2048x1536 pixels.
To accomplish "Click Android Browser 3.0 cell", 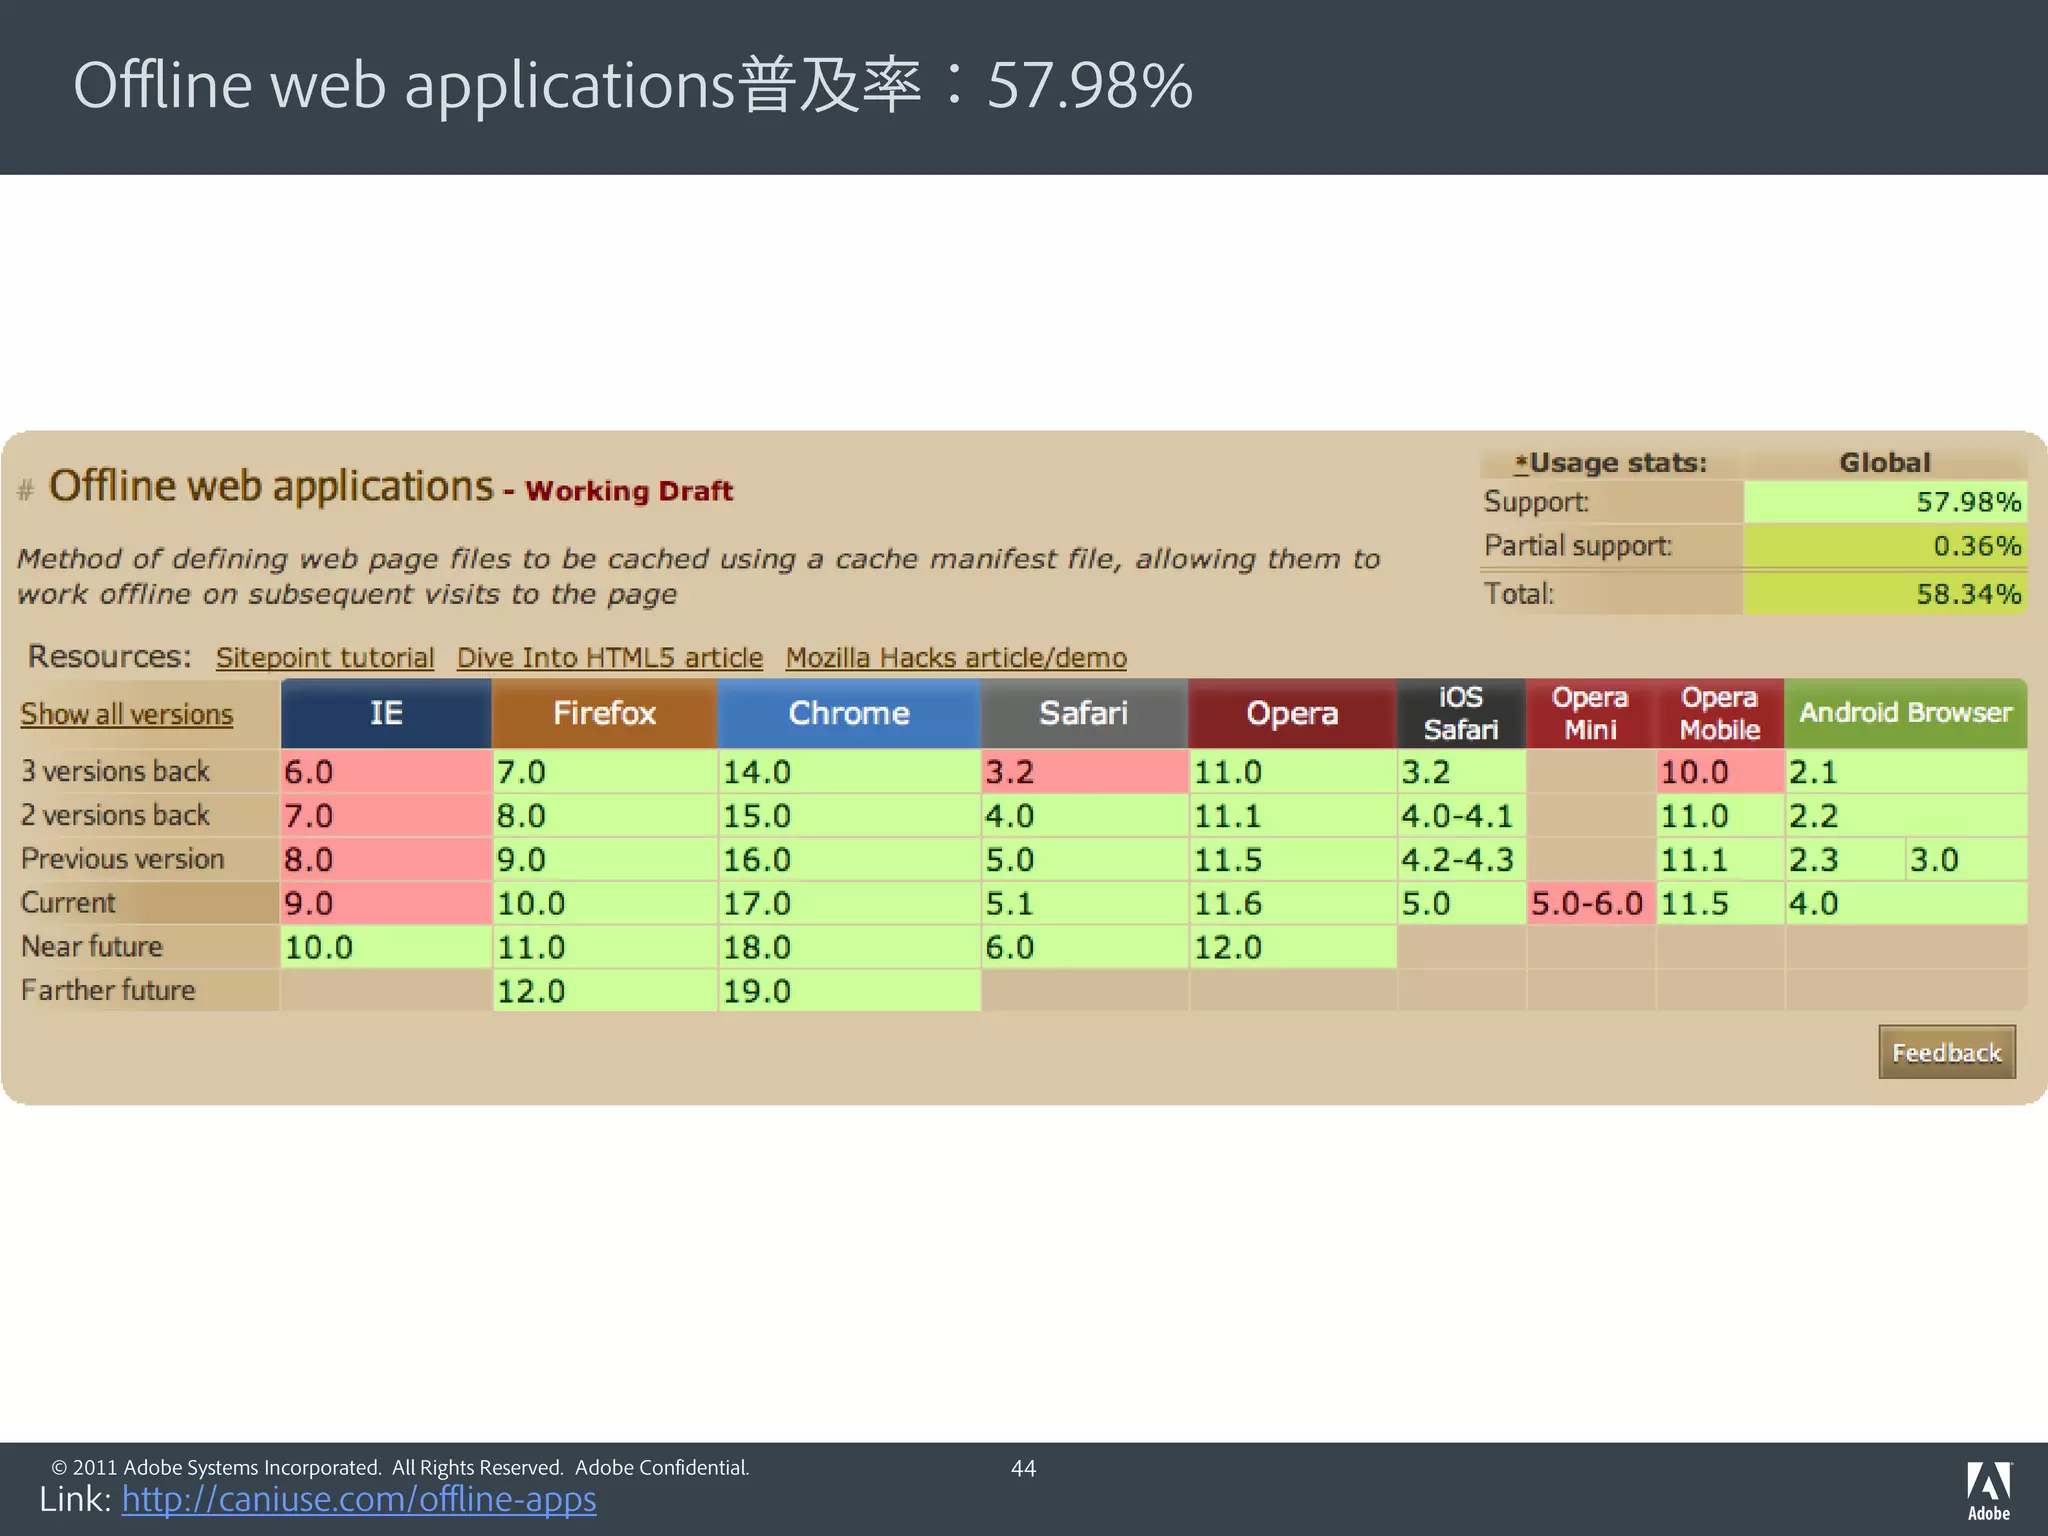I will pos(1966,859).
